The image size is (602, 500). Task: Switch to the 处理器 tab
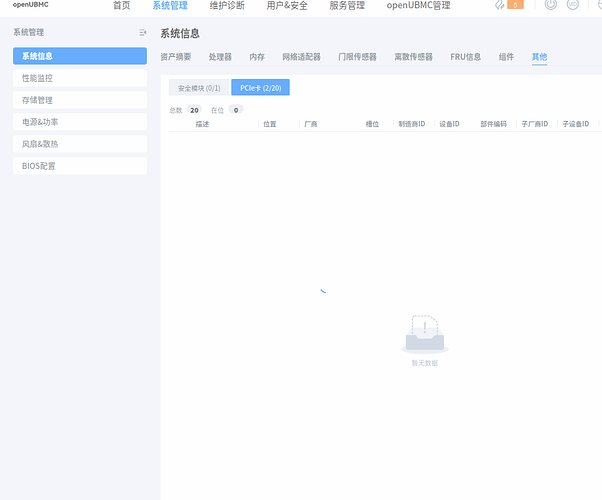220,57
